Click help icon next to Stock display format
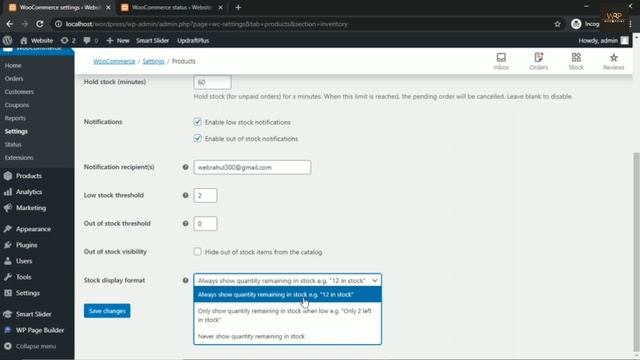The image size is (640, 360). coord(185,280)
